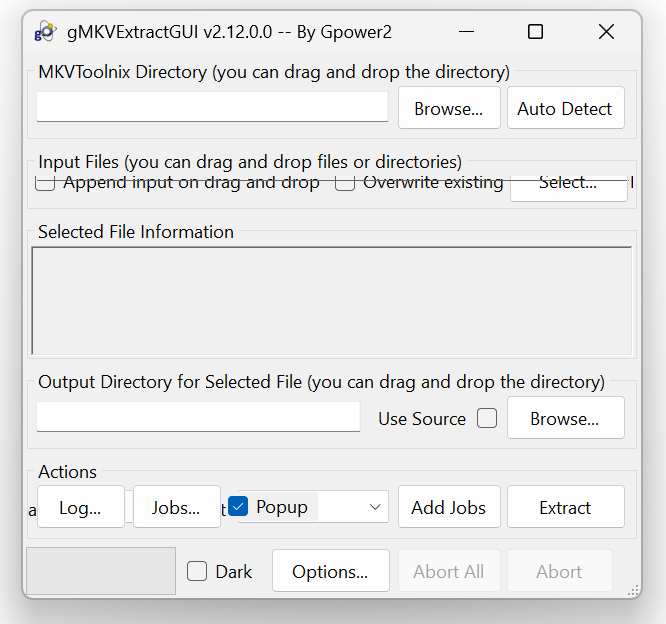This screenshot has width=666, height=624.
Task: Click the Abort All button
Action: click(449, 570)
